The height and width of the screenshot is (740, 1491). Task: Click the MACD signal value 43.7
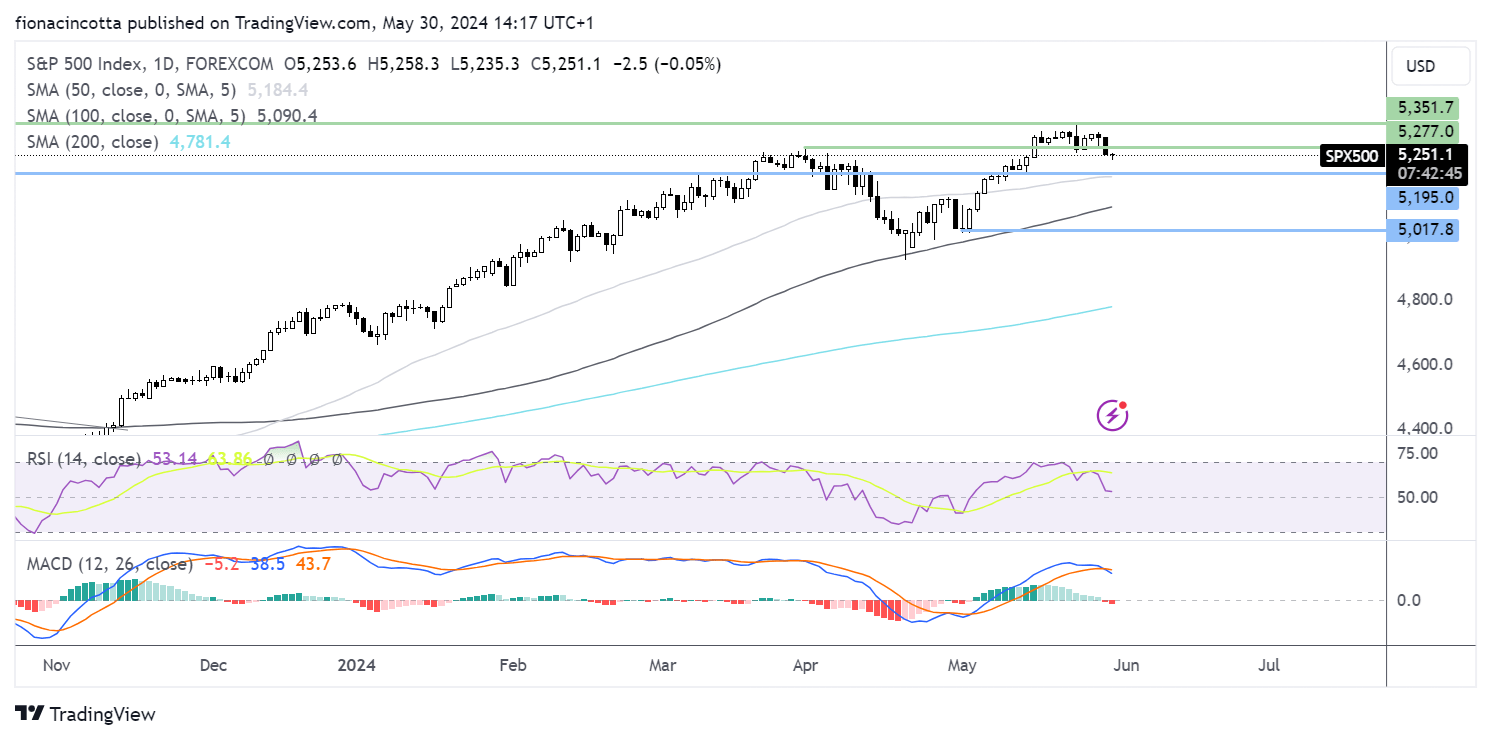point(313,564)
